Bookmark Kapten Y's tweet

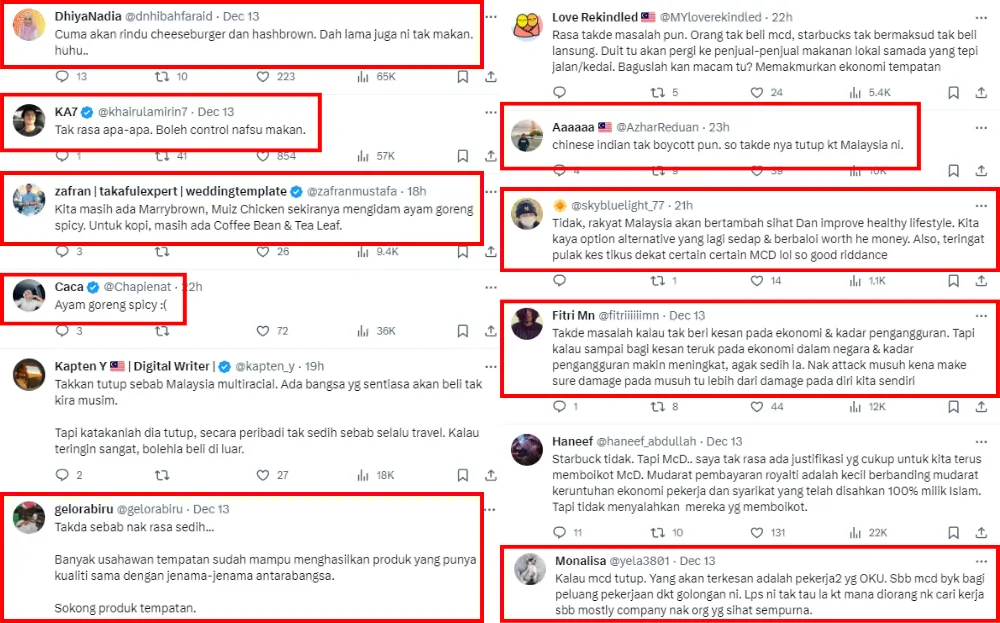(463, 475)
